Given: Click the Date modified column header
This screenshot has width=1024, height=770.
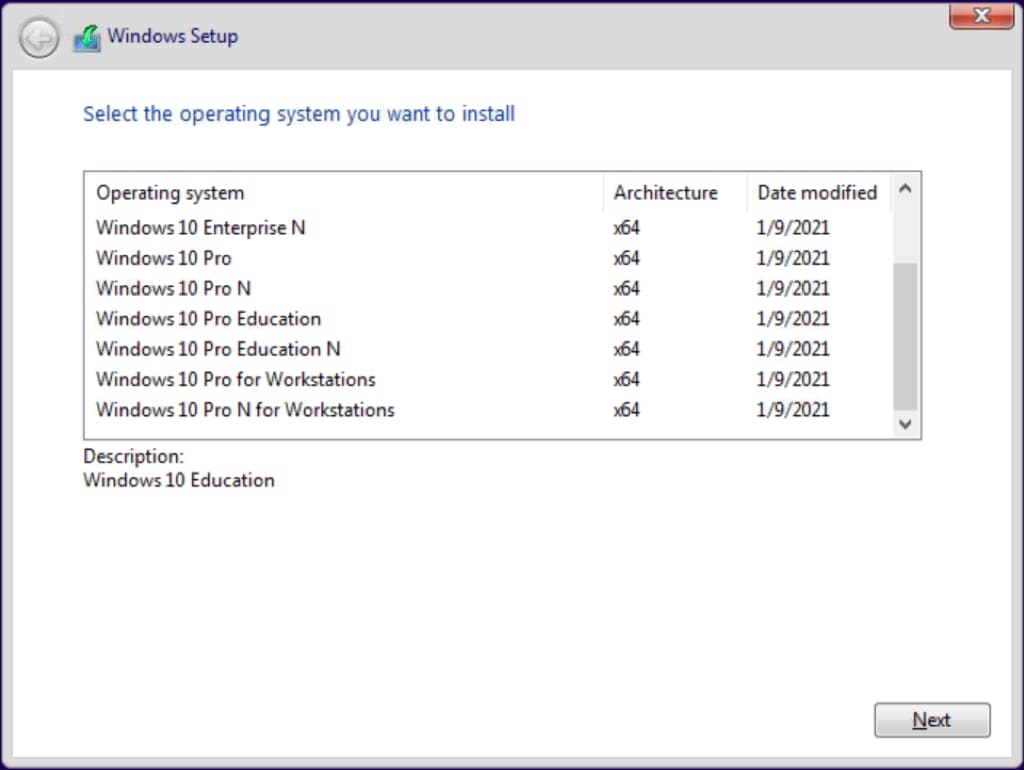Looking at the screenshot, I should [x=816, y=193].
